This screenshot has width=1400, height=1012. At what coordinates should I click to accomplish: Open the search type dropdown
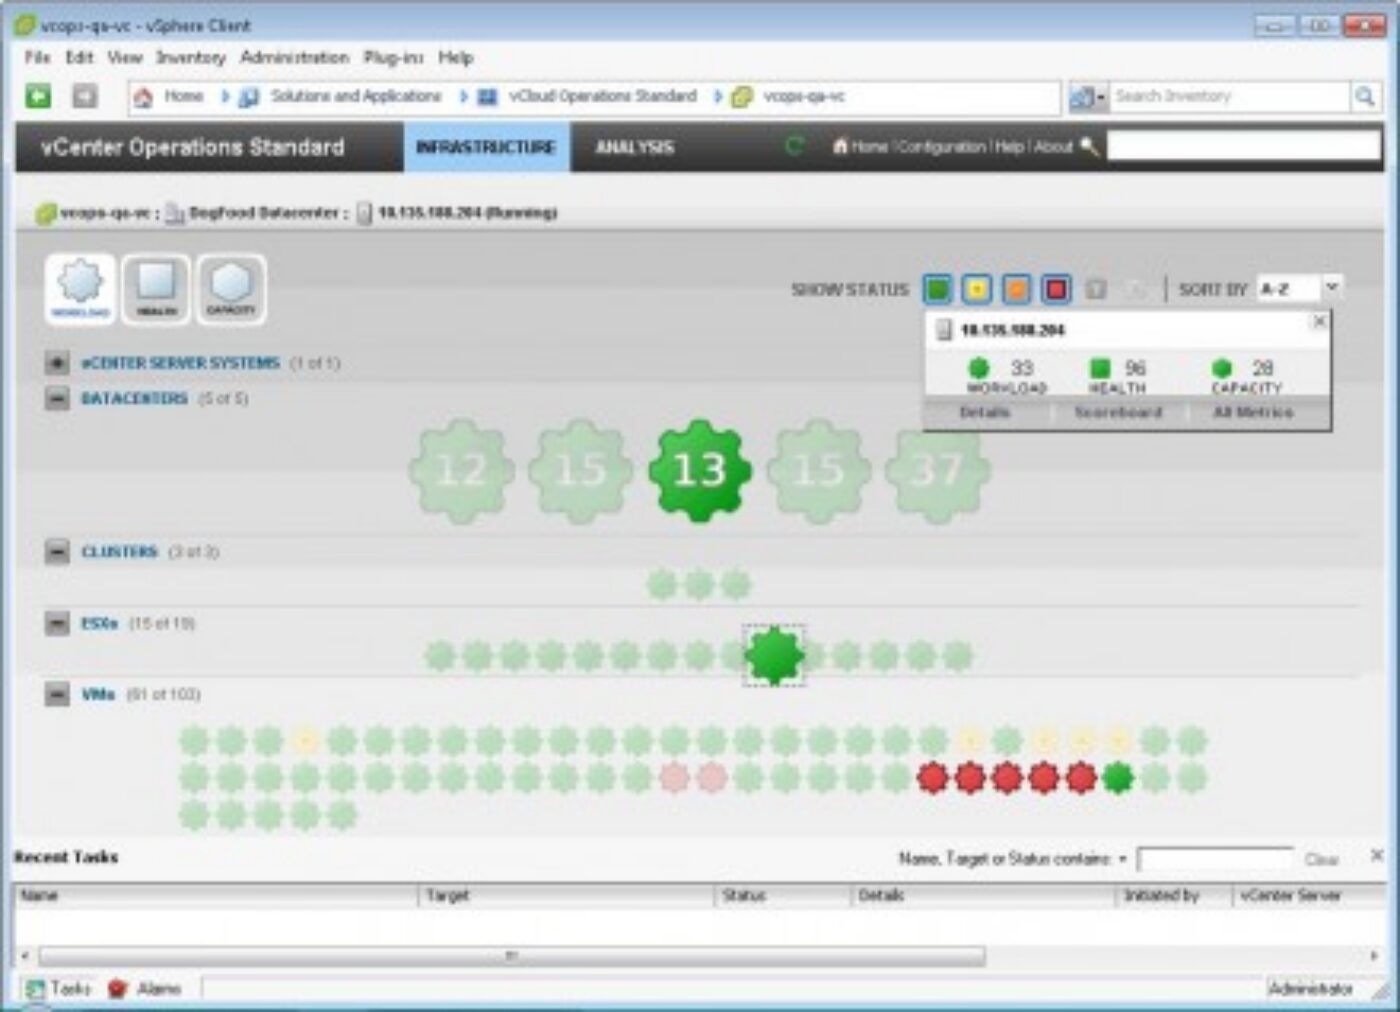[1088, 96]
